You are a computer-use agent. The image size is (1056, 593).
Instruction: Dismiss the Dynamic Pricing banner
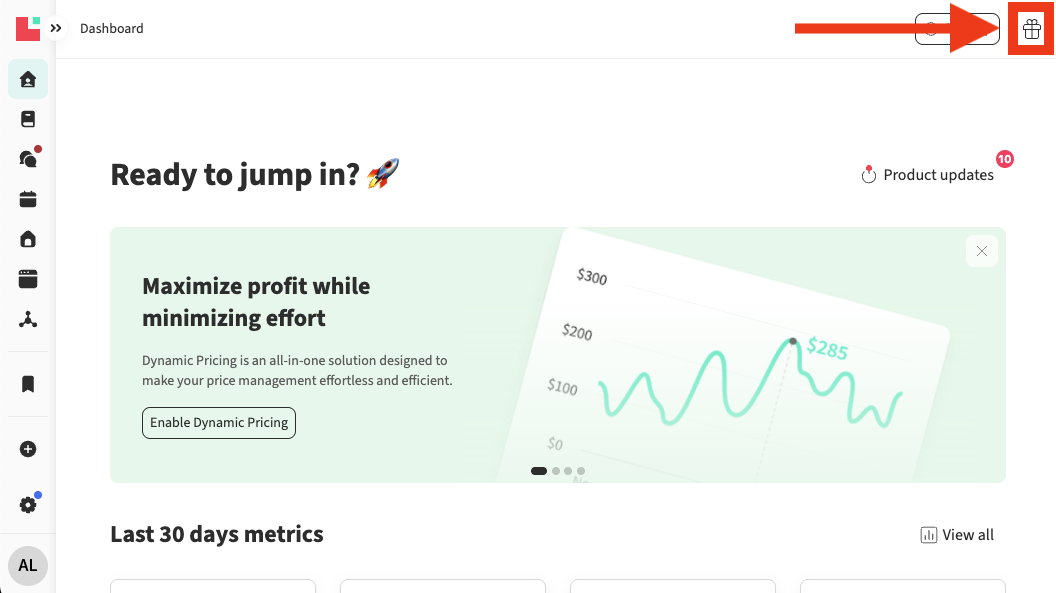[x=982, y=251]
